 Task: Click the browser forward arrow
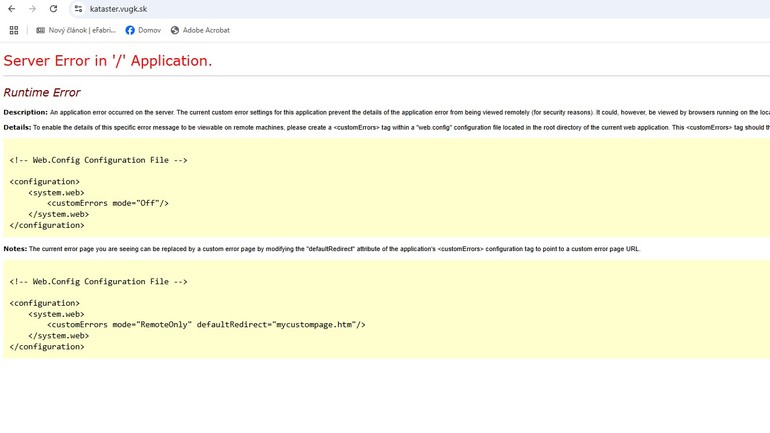coord(32,9)
